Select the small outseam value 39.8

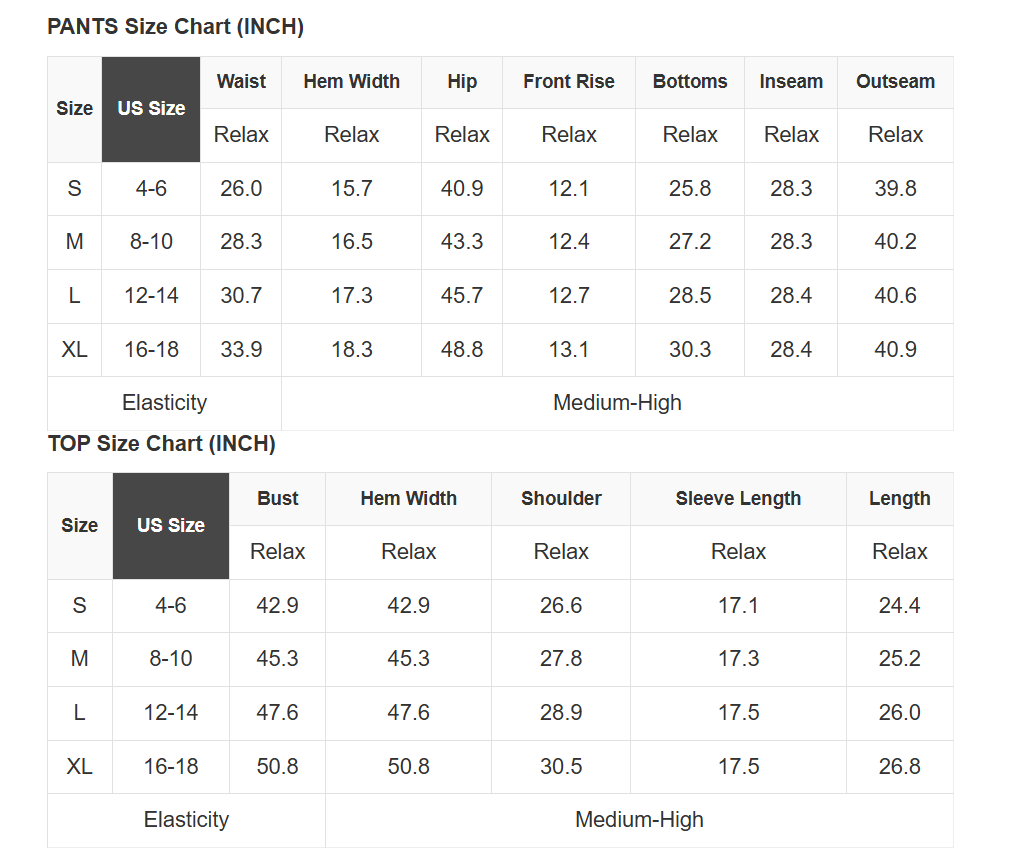[x=895, y=189]
